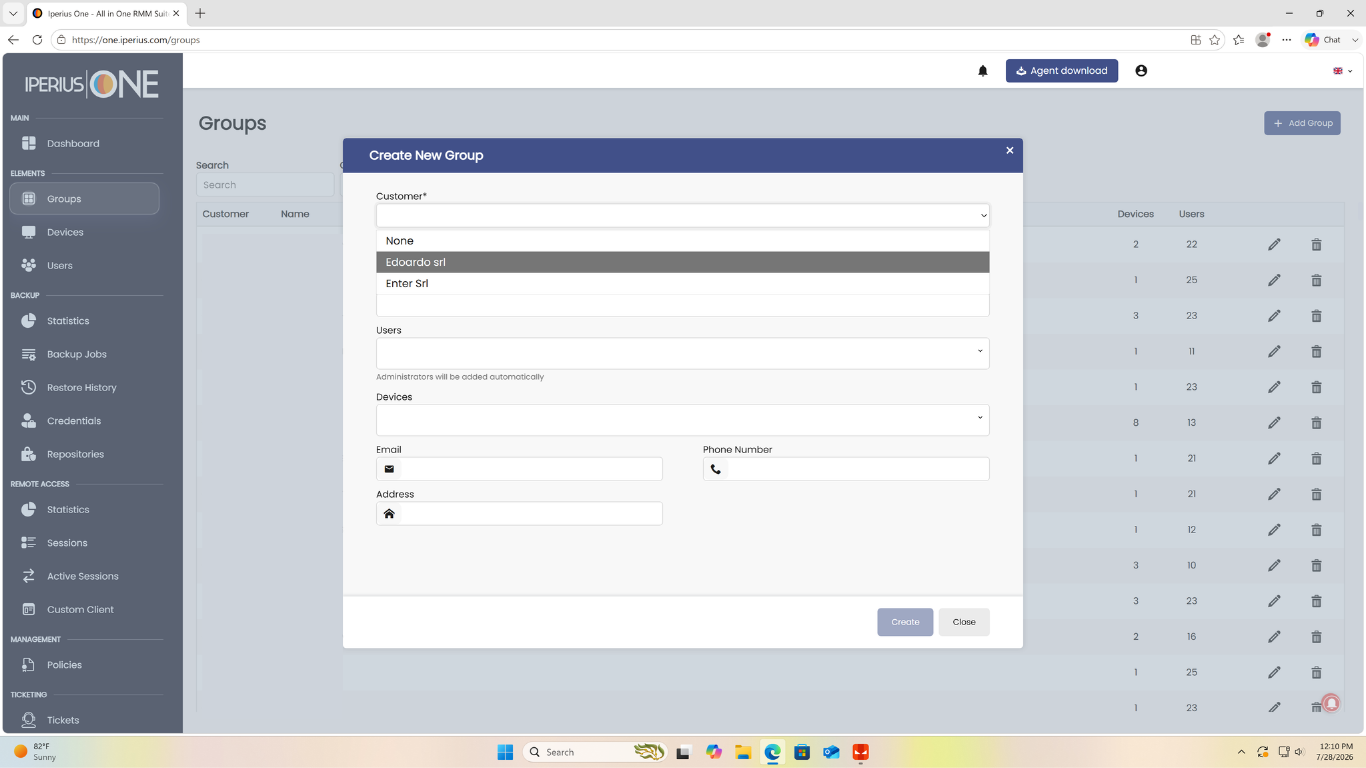Expand the Users dropdown
Viewport: 1366px width, 768px height.
683,353
